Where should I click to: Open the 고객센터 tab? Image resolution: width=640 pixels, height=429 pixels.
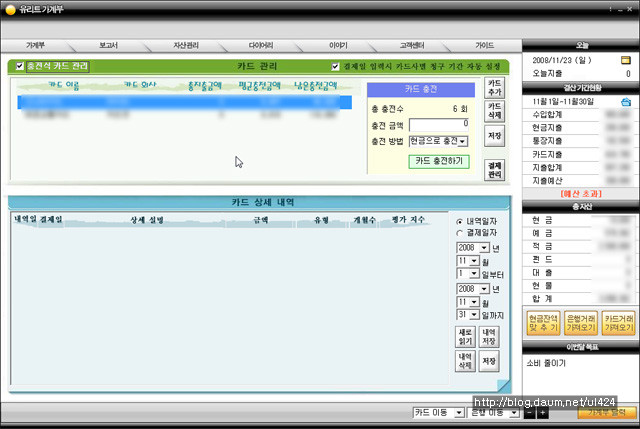pos(412,45)
